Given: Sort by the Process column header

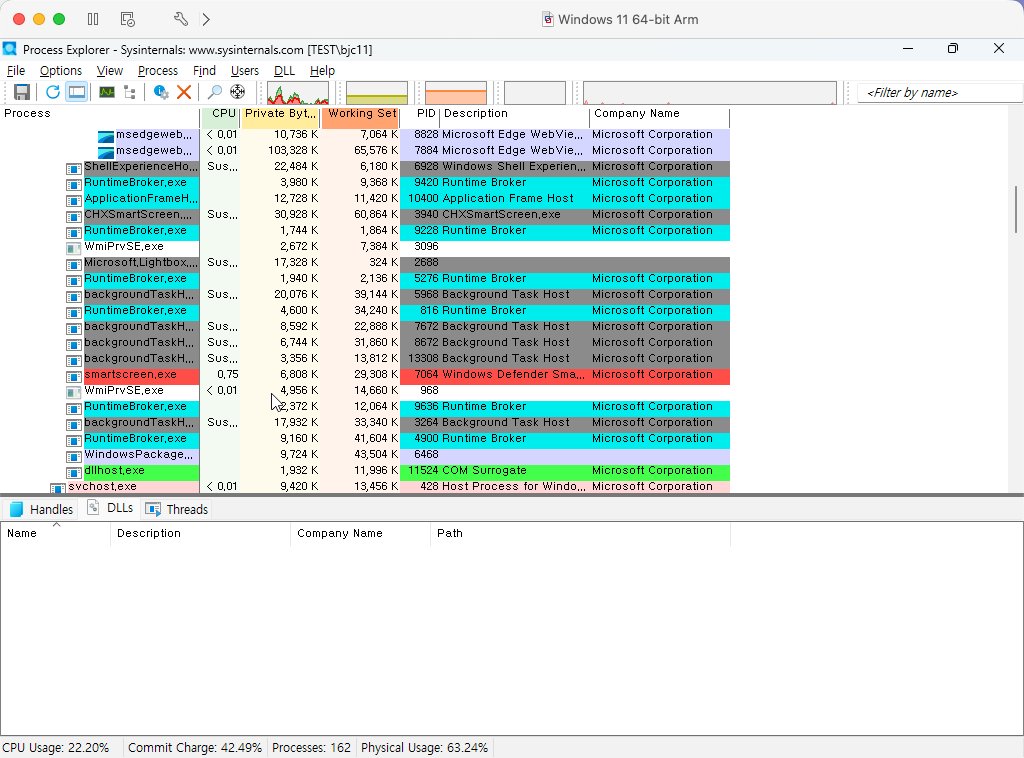Looking at the screenshot, I should tap(100, 114).
